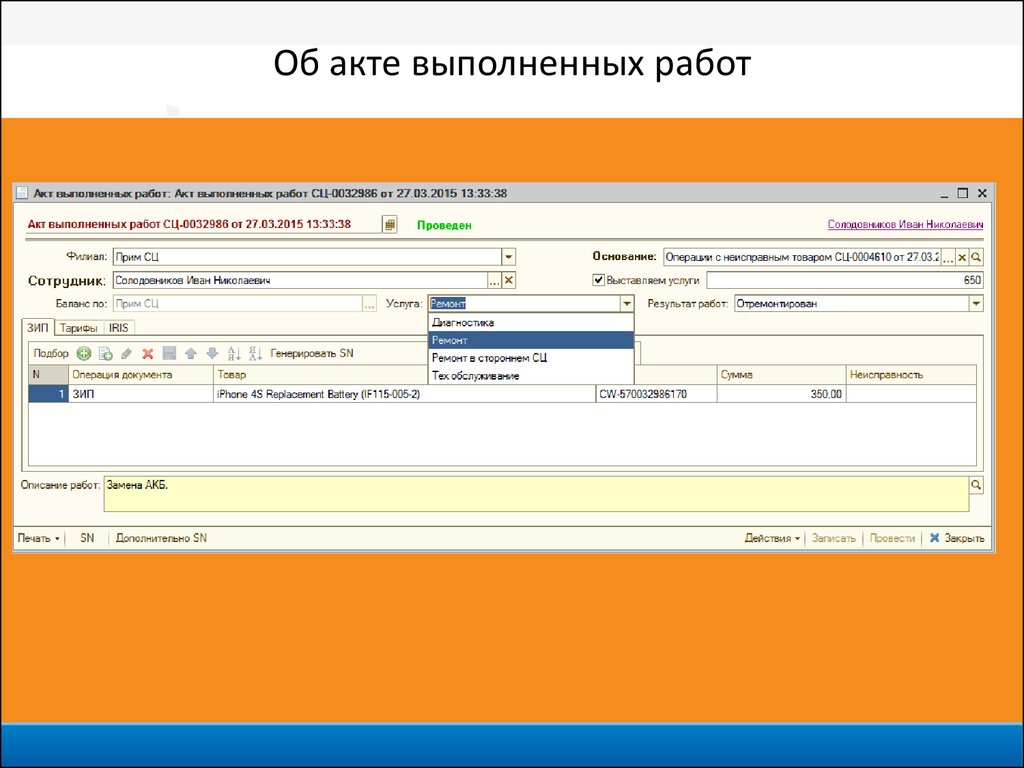Toggle the Услуга dropdown arrow

(x=627, y=304)
